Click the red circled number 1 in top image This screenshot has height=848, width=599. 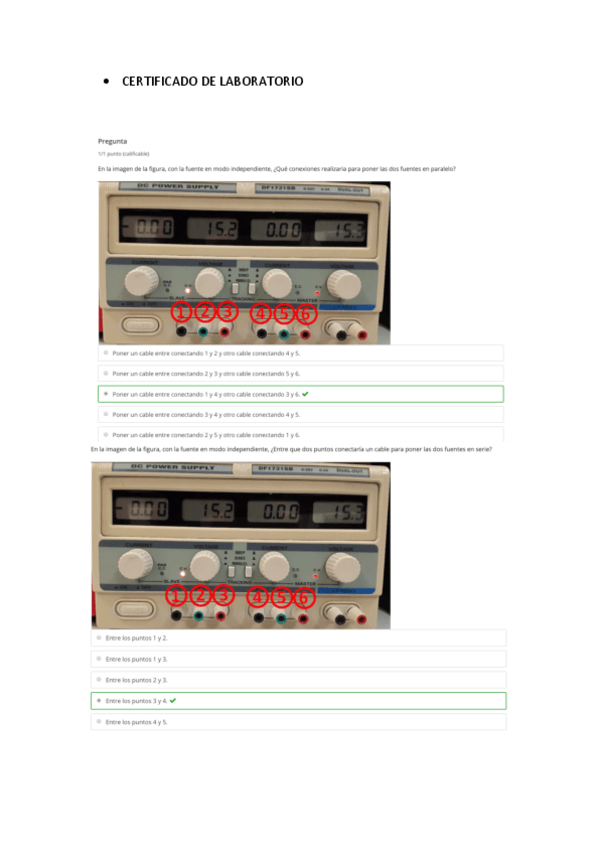tap(182, 313)
